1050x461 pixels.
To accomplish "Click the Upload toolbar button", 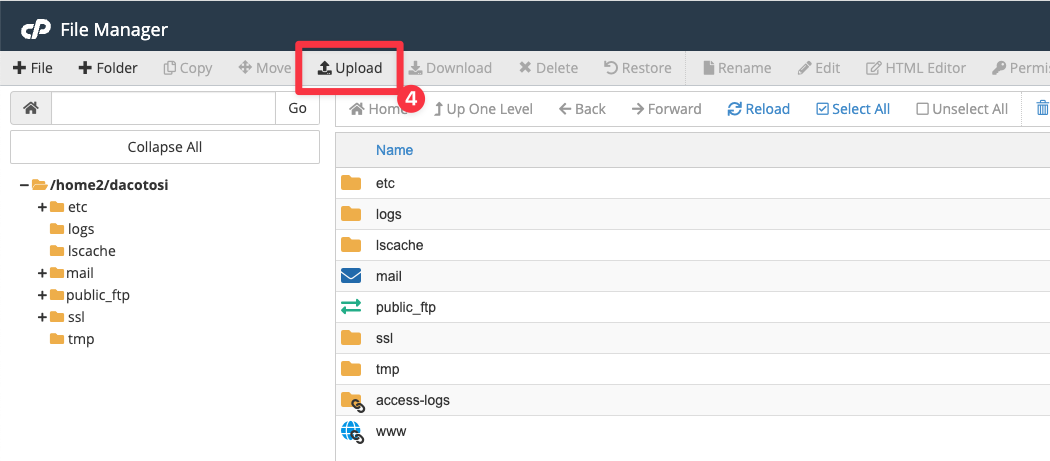I will click(350, 68).
